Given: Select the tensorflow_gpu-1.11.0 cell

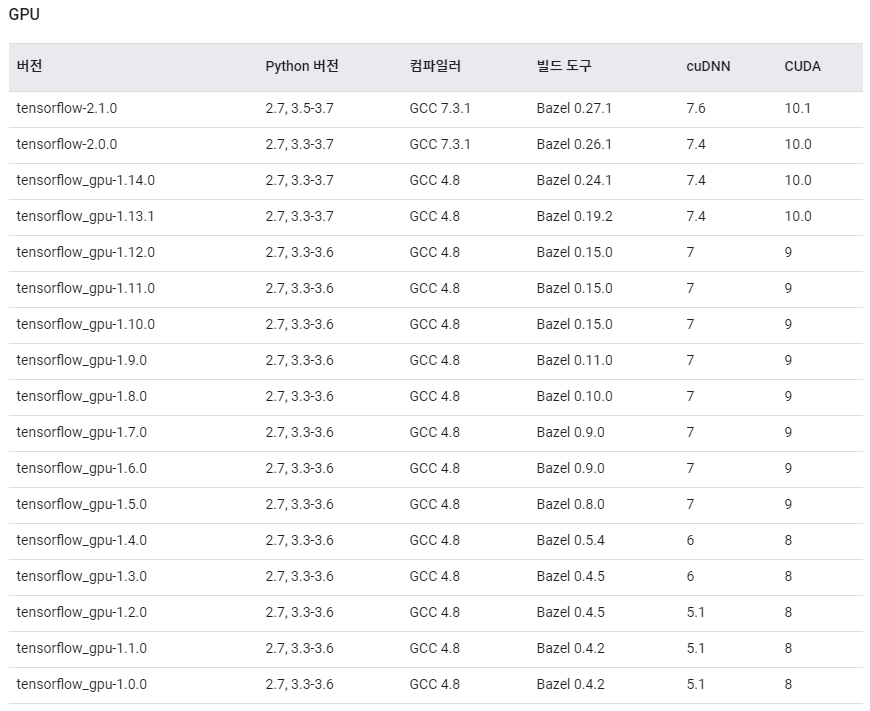Looking at the screenshot, I should click(x=85, y=289).
